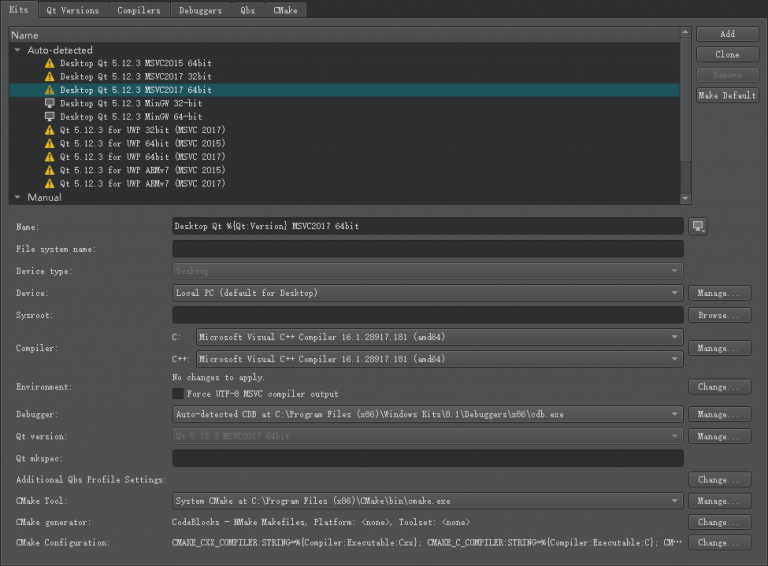768x566 pixels.
Task: Open the Device dropdown showing Local PC
Action: click(x=428, y=293)
